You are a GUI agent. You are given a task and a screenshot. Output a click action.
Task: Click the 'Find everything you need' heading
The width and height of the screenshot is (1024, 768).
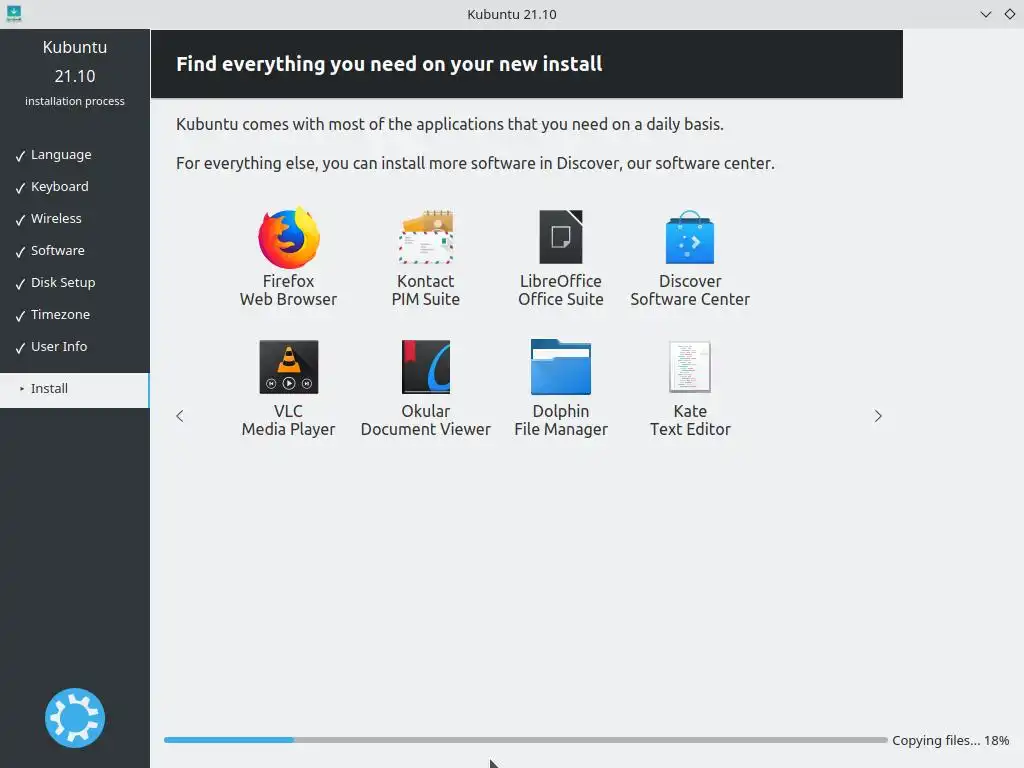[389, 64]
